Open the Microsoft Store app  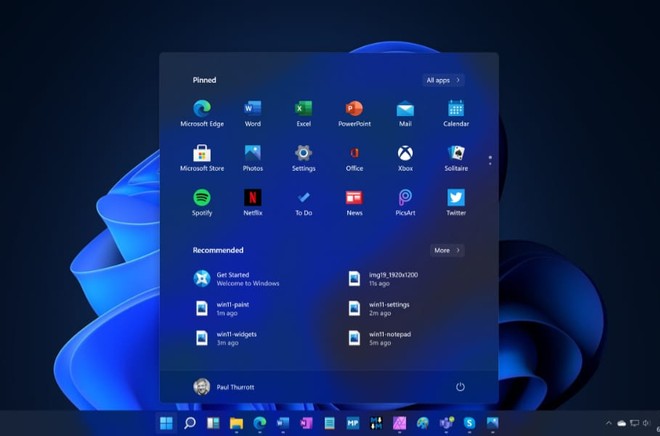pos(202,154)
